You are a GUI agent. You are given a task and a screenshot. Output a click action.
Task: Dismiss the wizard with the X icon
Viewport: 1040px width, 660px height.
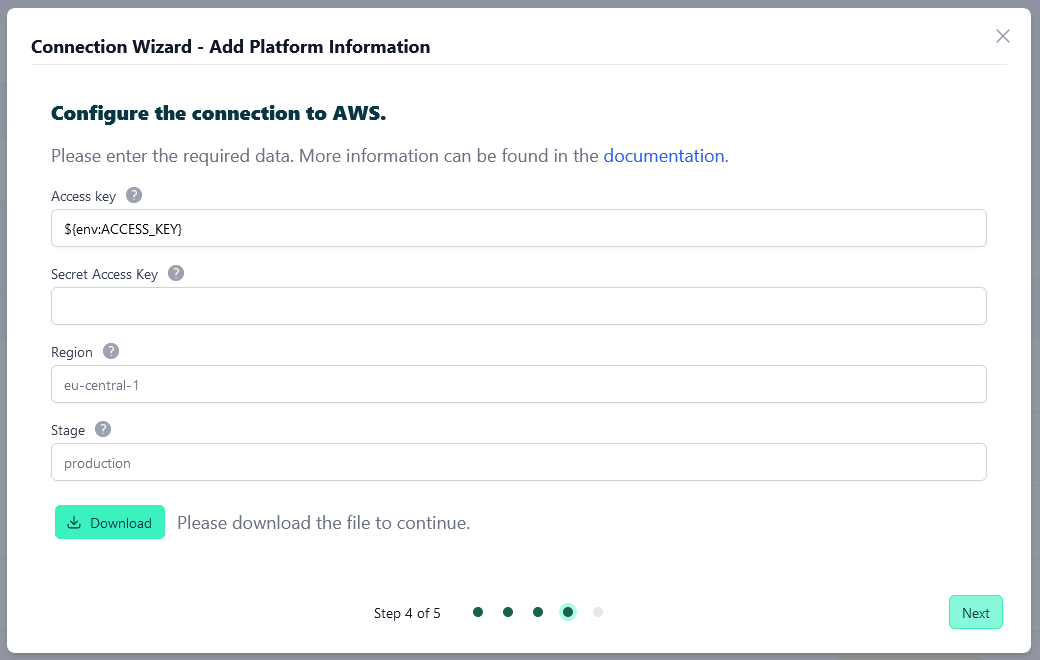click(1003, 36)
